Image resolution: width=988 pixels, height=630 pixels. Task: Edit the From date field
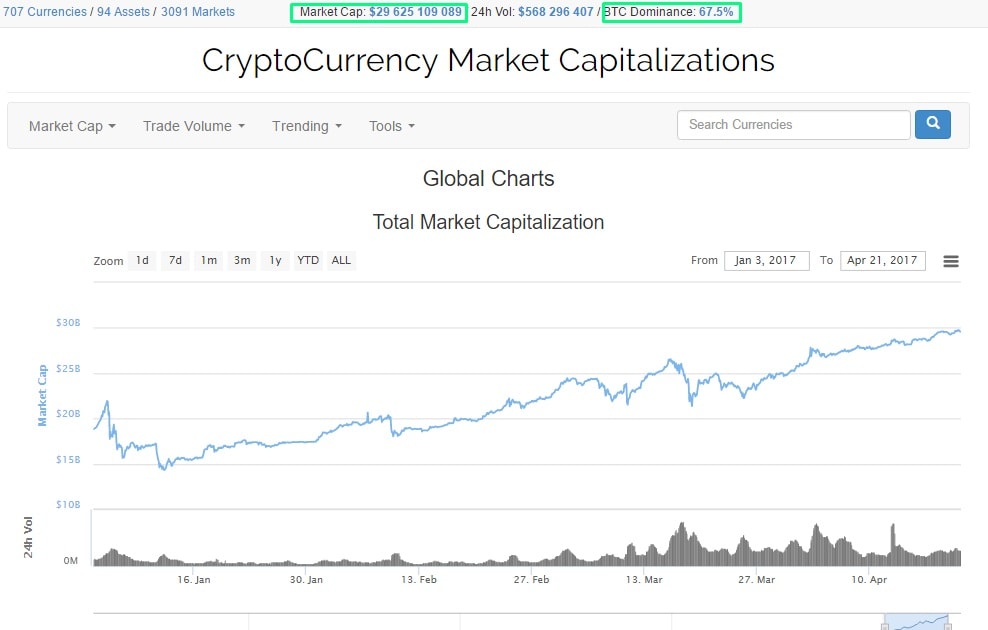(766, 260)
